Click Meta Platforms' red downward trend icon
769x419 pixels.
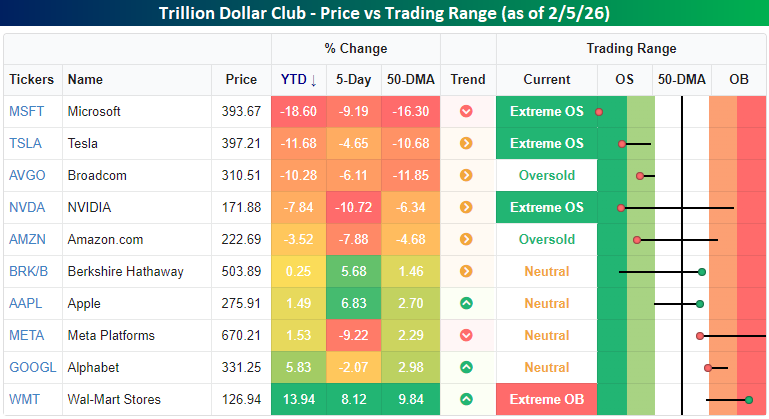(466, 335)
